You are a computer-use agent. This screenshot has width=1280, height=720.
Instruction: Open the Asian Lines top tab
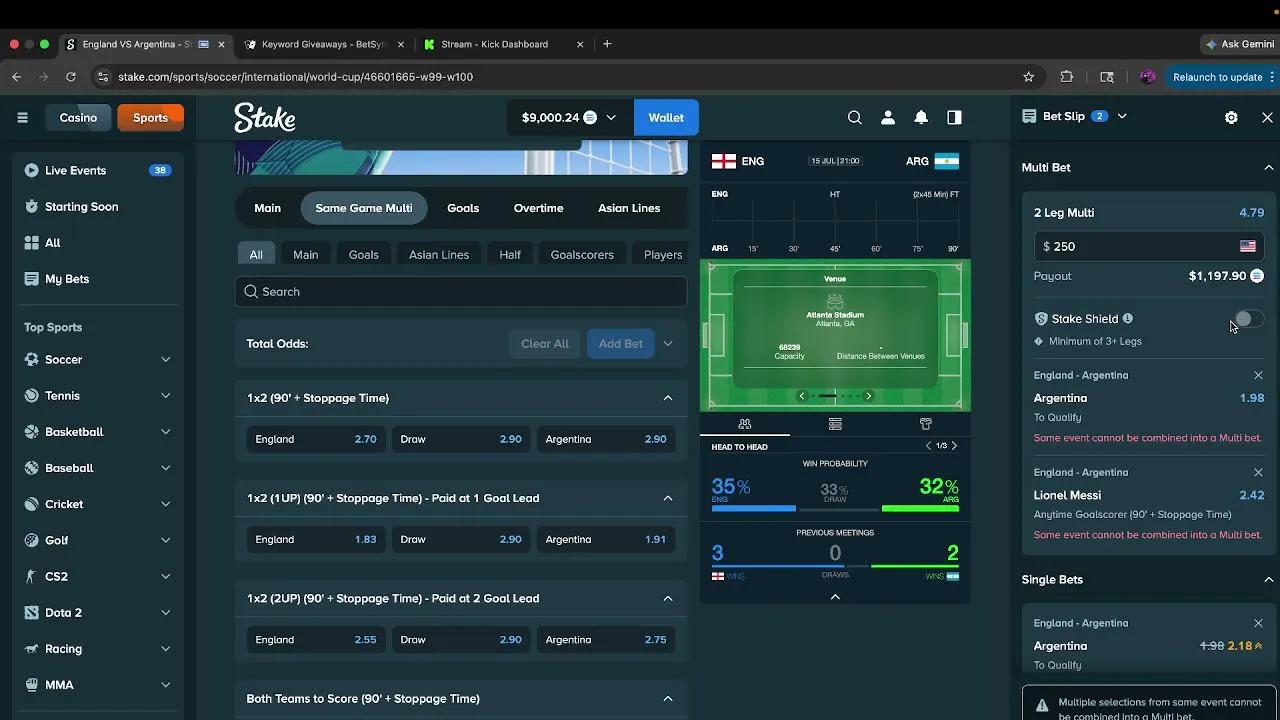[629, 208]
